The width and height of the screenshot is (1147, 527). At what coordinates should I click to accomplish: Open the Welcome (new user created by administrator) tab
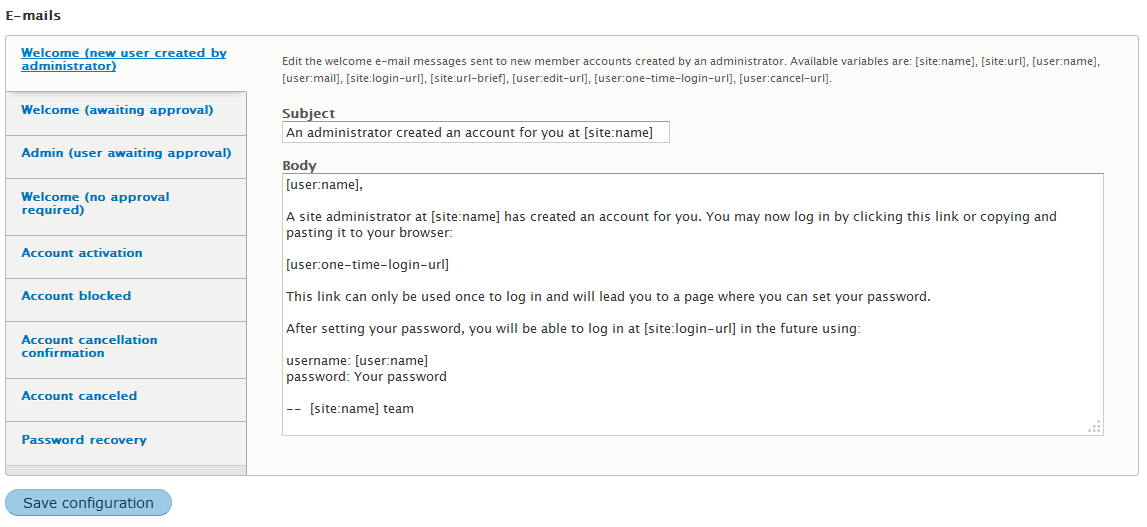(123, 60)
